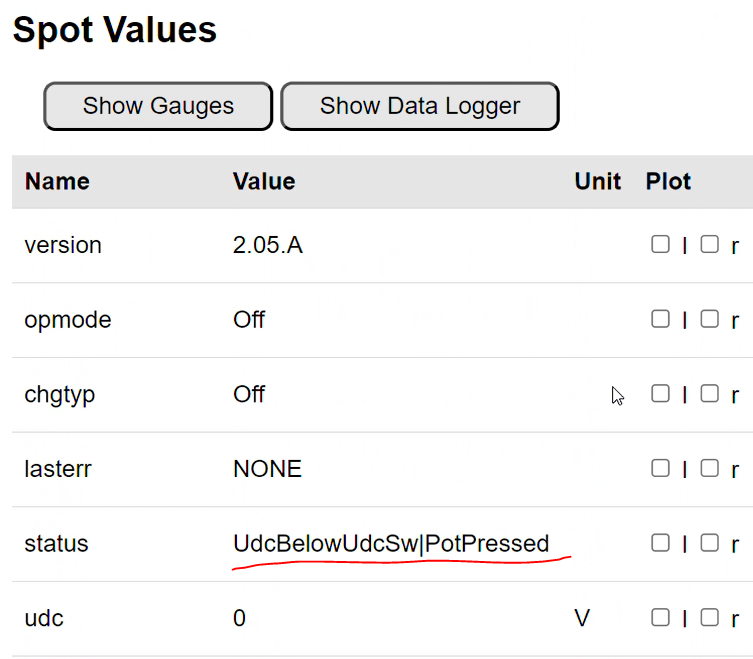The image size is (753, 659).
Task: Click the Name column header
Action: [x=57, y=181]
